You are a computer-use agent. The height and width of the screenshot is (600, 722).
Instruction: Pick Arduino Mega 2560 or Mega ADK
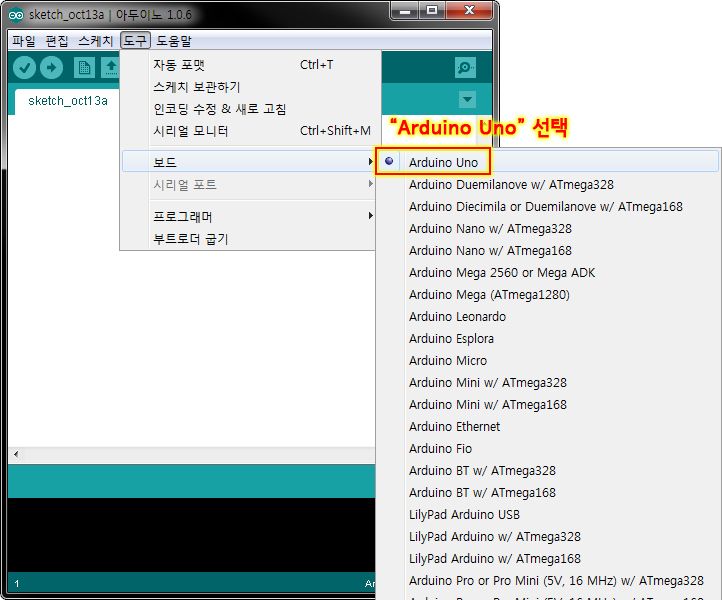[x=502, y=272]
